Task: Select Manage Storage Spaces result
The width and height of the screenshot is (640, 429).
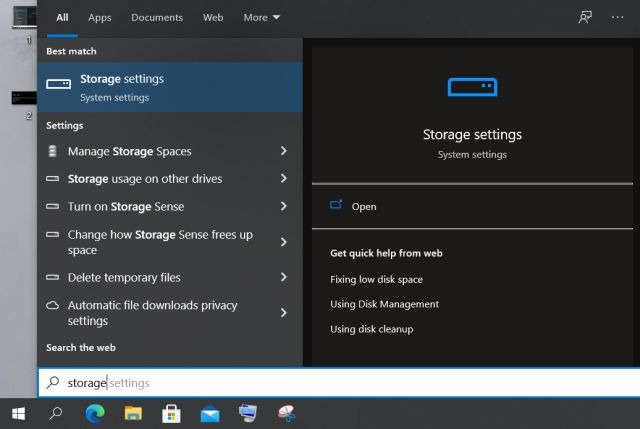Action: tap(170, 151)
